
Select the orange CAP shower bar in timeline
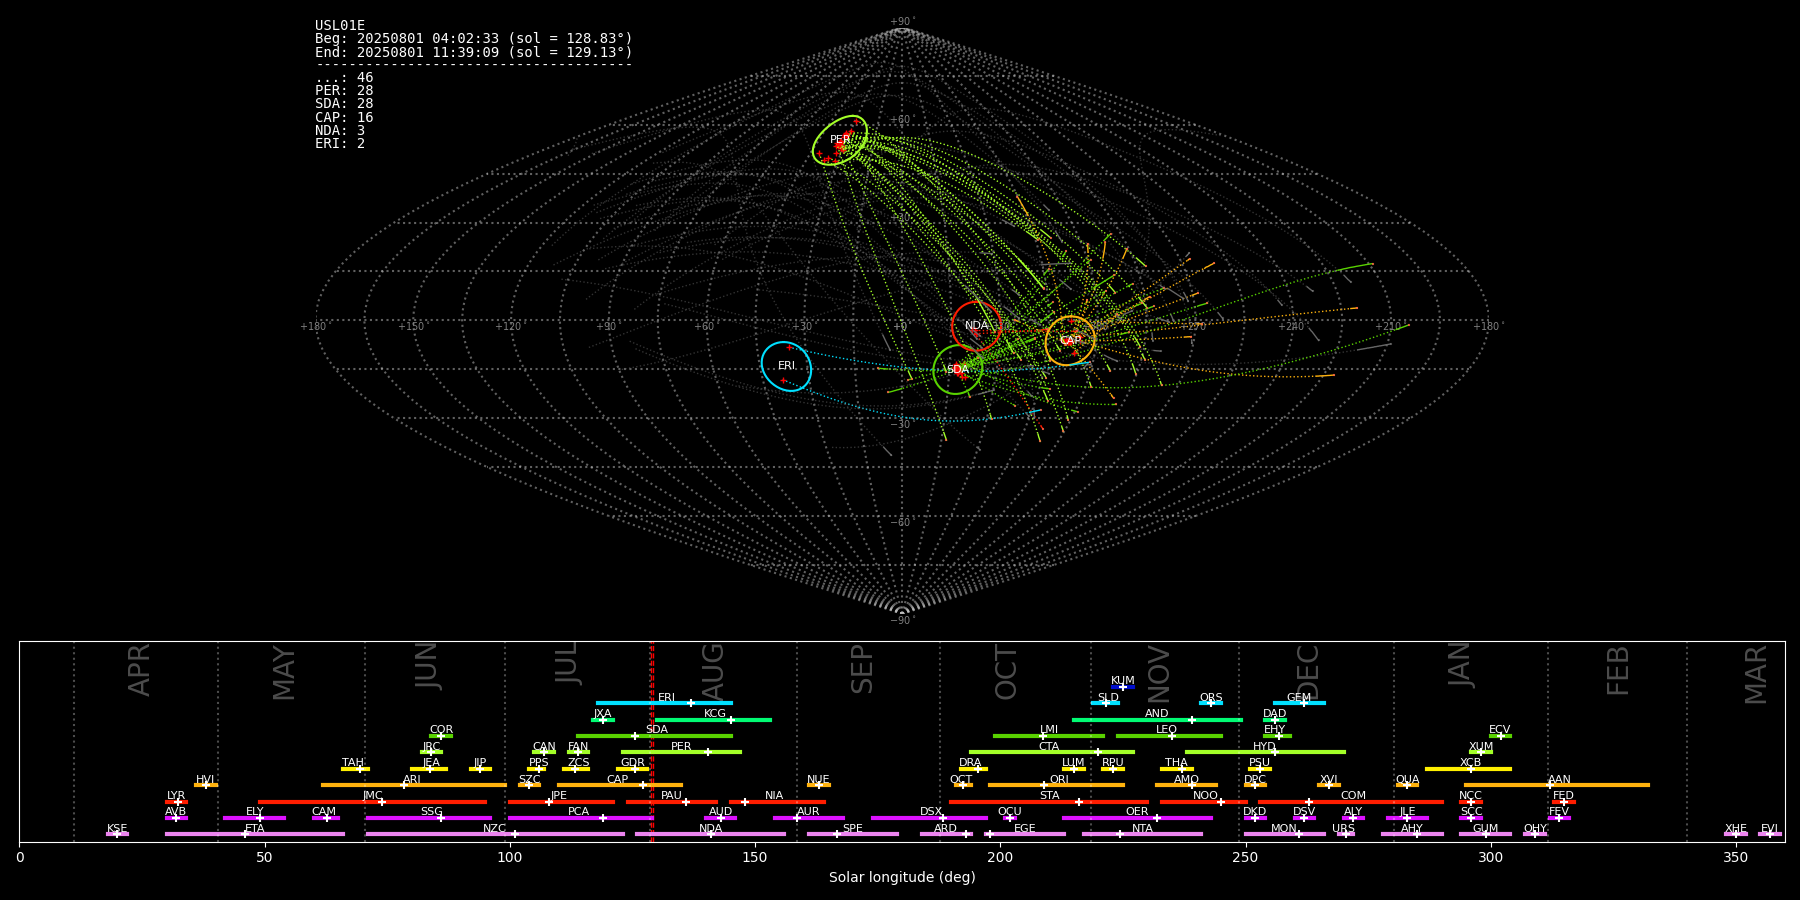620,785
